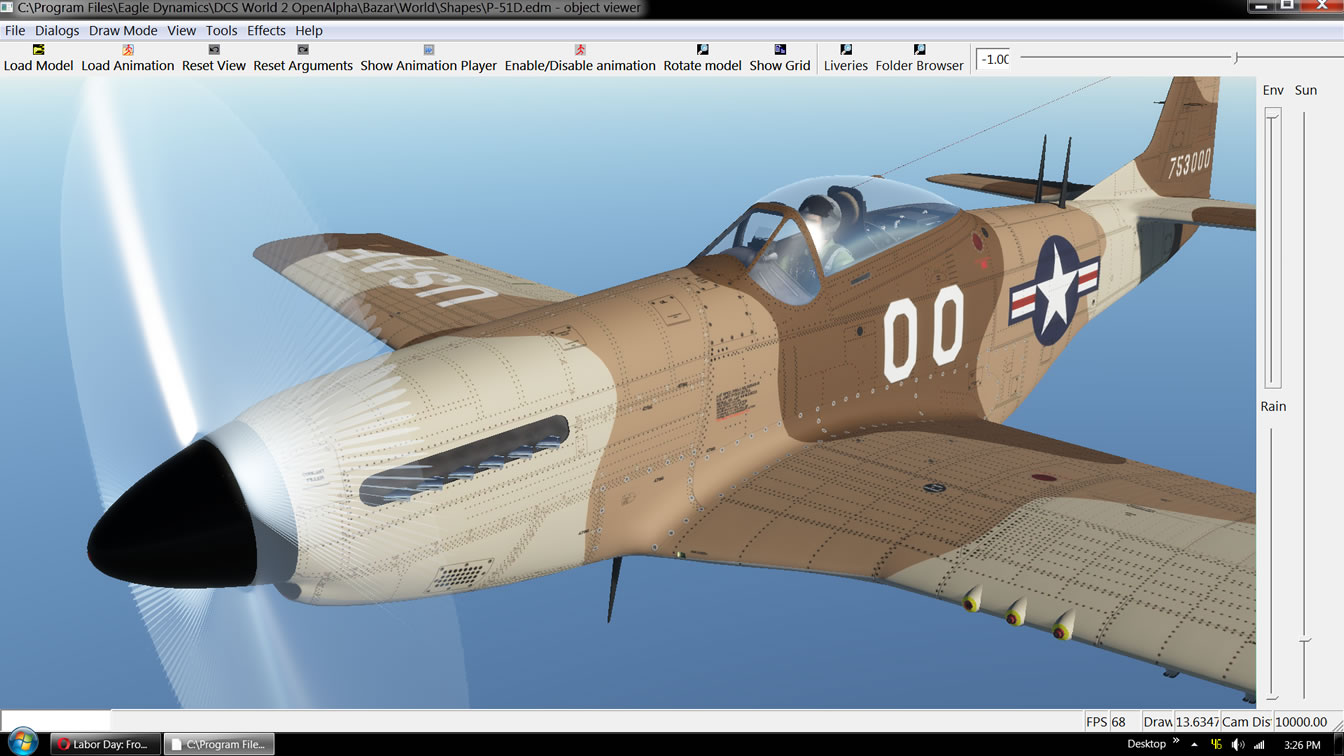Click the argument value field showing -1.00
1344x756 pixels.
[x=995, y=59]
